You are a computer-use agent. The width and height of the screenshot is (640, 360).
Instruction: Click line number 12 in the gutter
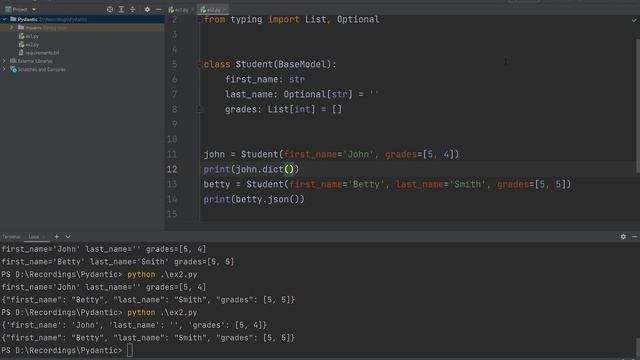tap(172, 169)
